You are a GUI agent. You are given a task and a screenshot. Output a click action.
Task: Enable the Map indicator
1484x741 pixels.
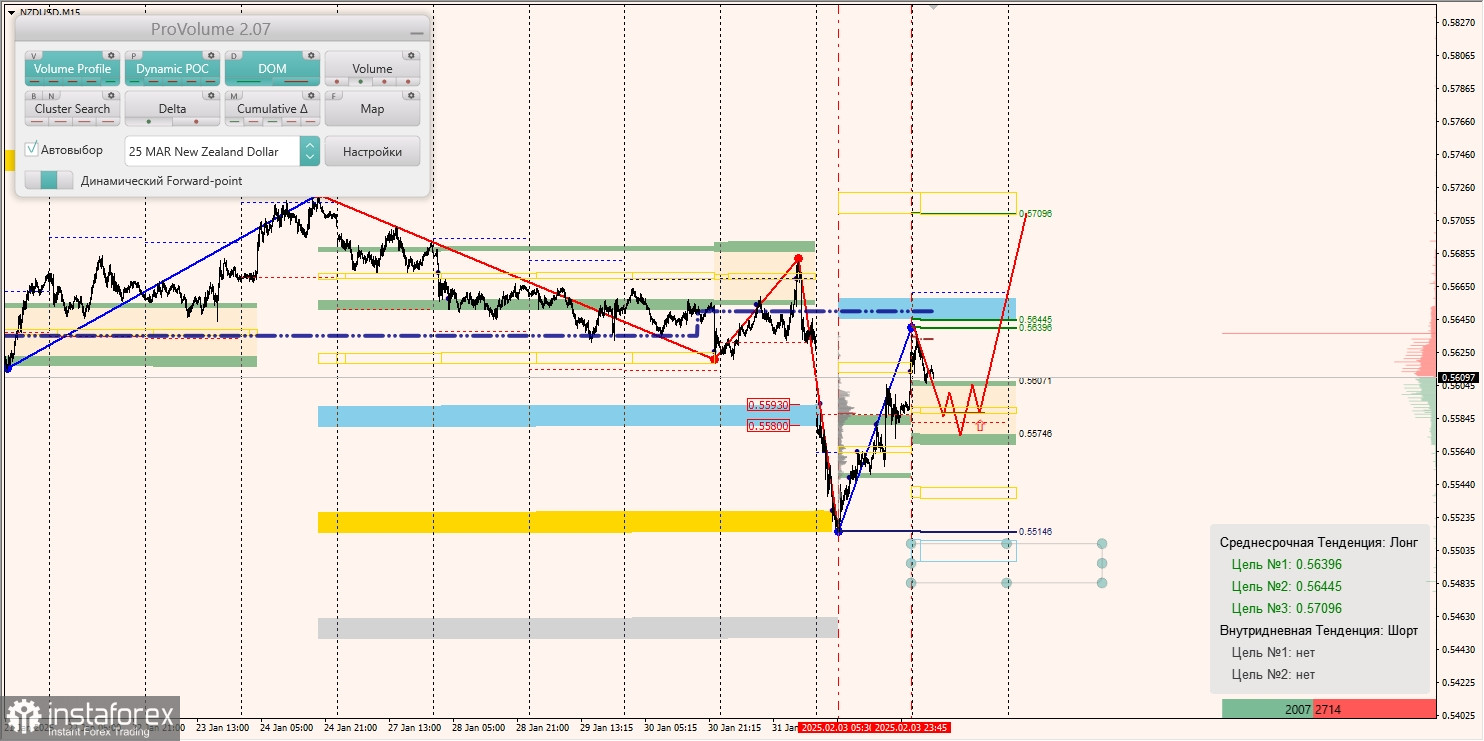pyautogui.click(x=372, y=109)
